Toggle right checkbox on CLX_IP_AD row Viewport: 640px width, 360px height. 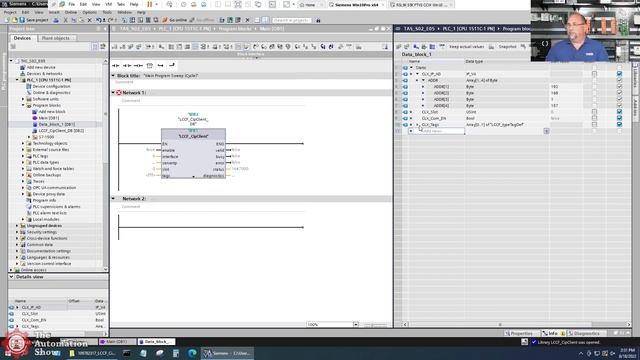(619, 74)
